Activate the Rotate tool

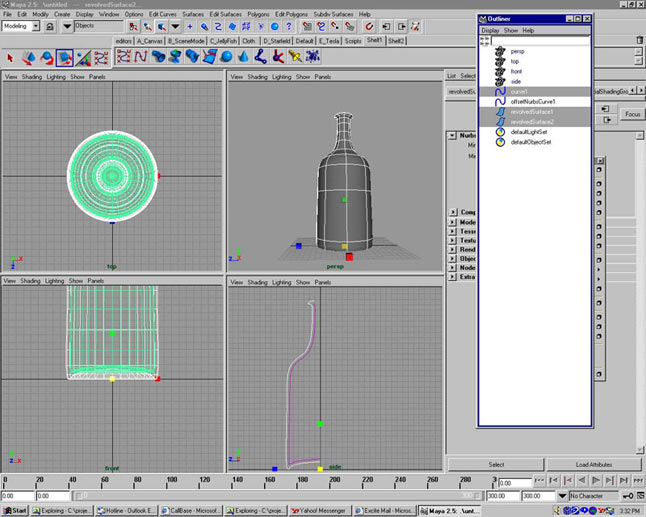tap(47, 58)
